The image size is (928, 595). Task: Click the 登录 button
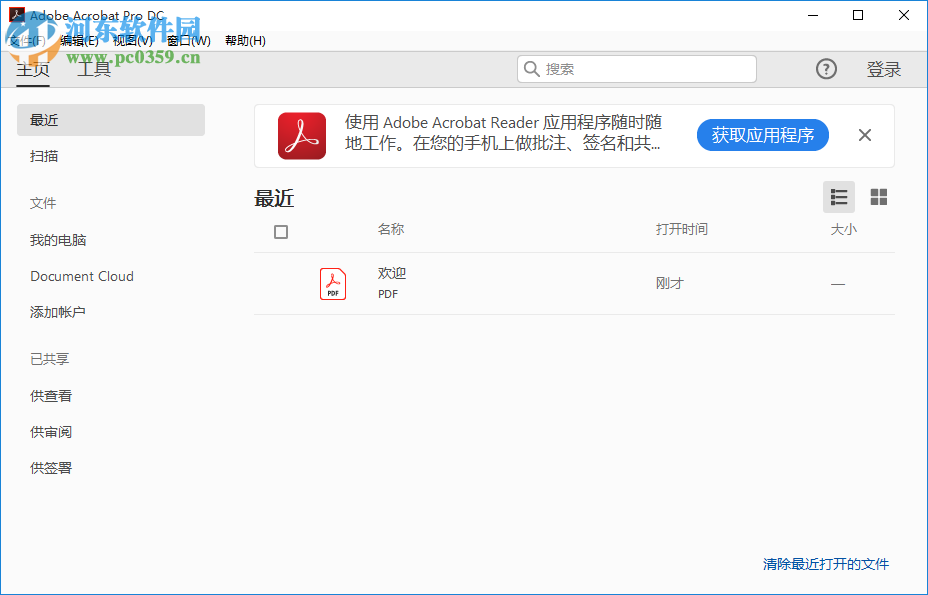coord(884,68)
